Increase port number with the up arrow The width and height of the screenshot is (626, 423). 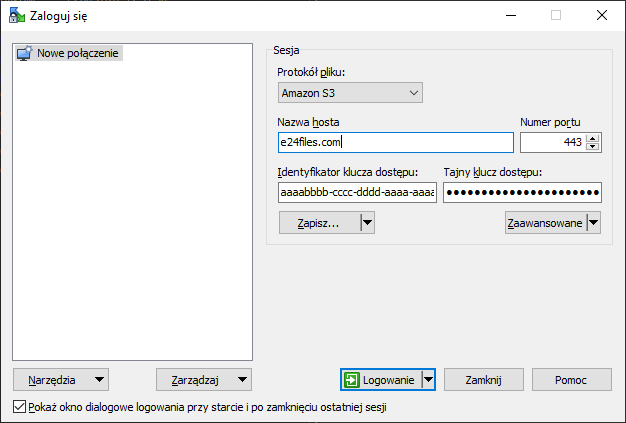[x=593, y=138]
